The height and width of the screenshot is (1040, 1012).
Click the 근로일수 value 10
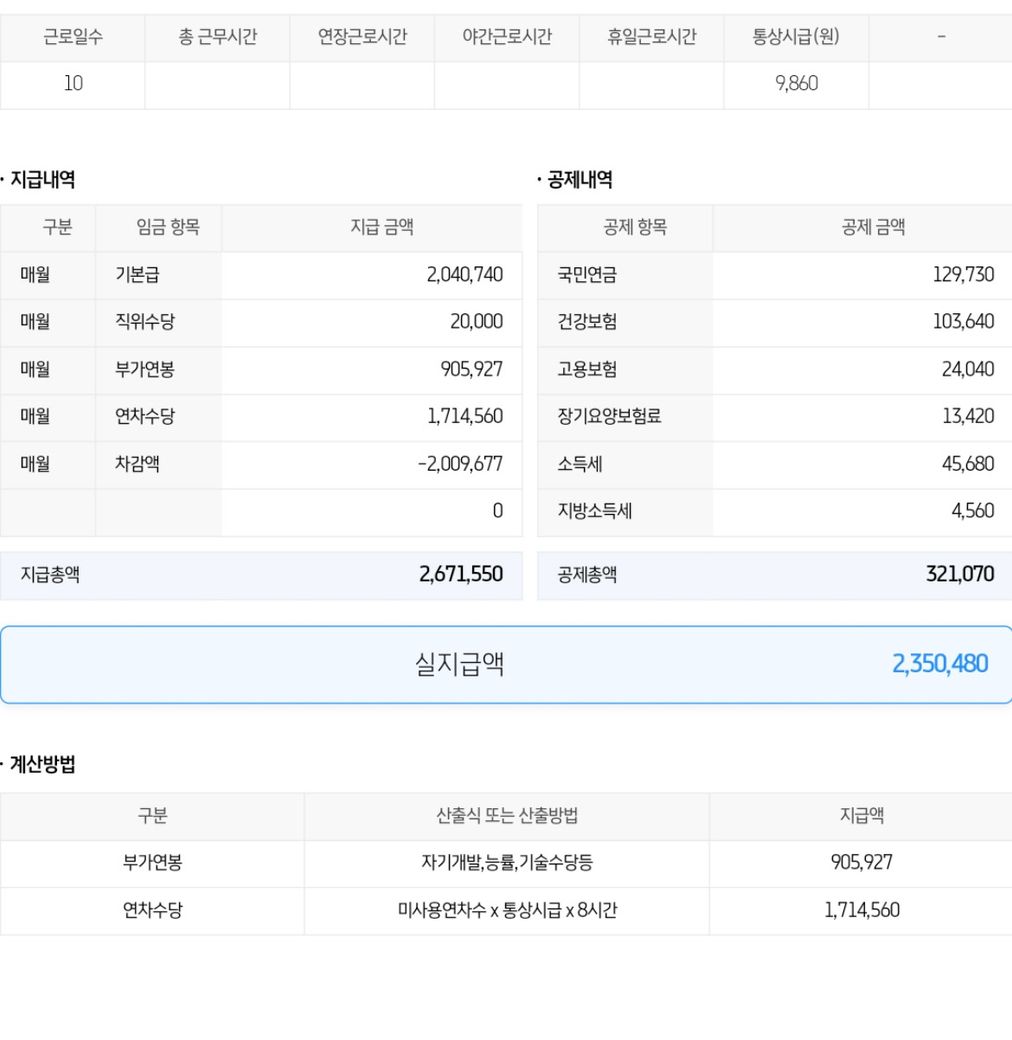click(73, 84)
